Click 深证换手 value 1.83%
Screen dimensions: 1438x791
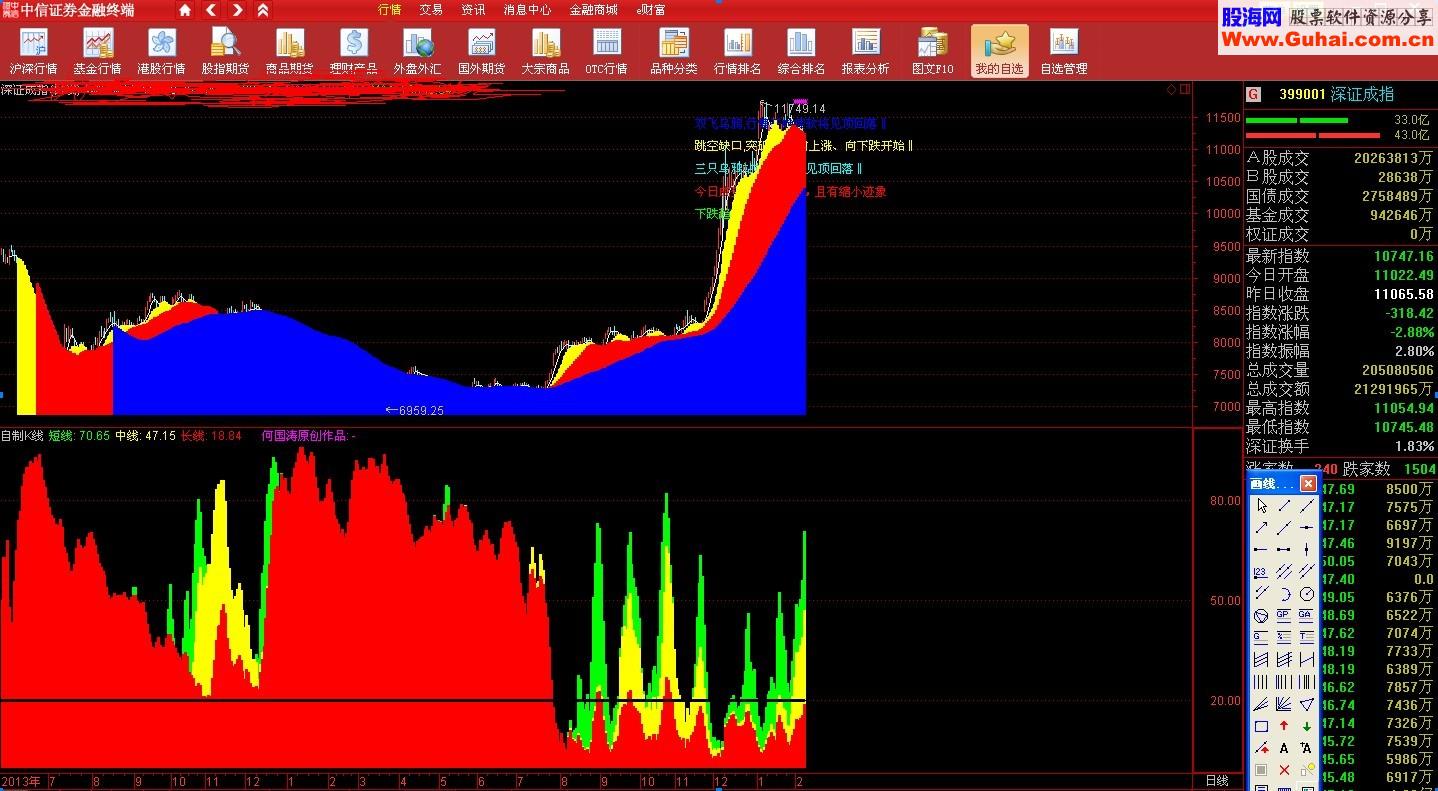(1414, 446)
